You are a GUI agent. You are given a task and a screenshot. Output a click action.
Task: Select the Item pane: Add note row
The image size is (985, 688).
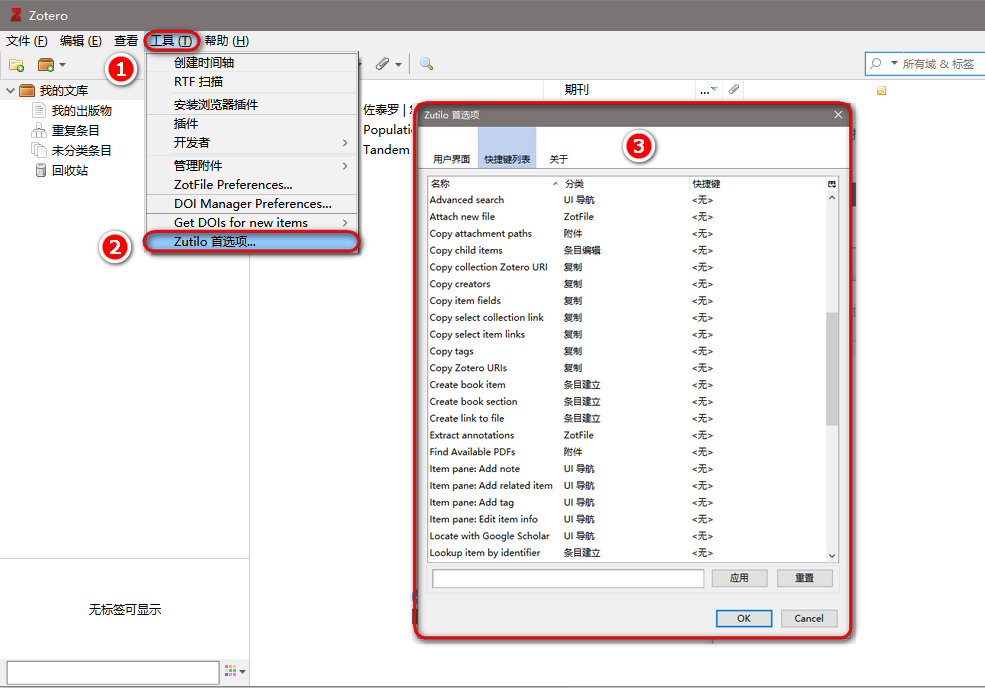(627, 469)
